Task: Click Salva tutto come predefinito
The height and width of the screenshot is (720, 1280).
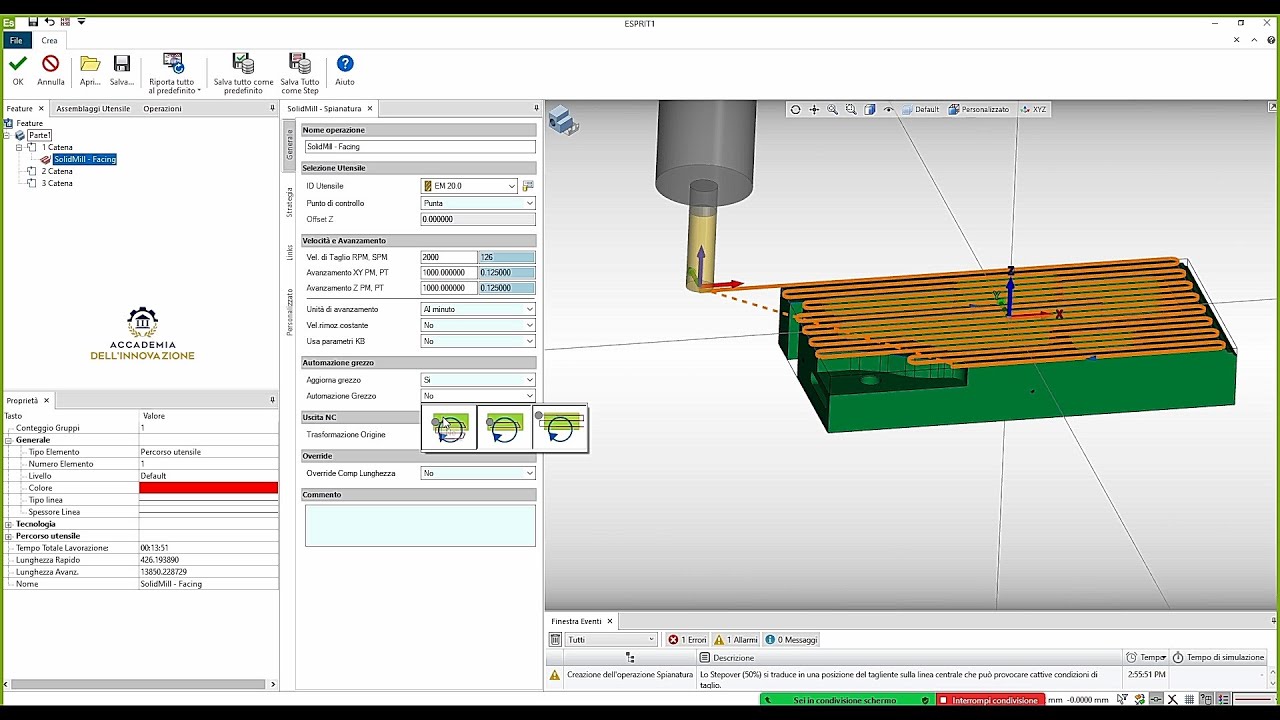Action: tap(243, 73)
